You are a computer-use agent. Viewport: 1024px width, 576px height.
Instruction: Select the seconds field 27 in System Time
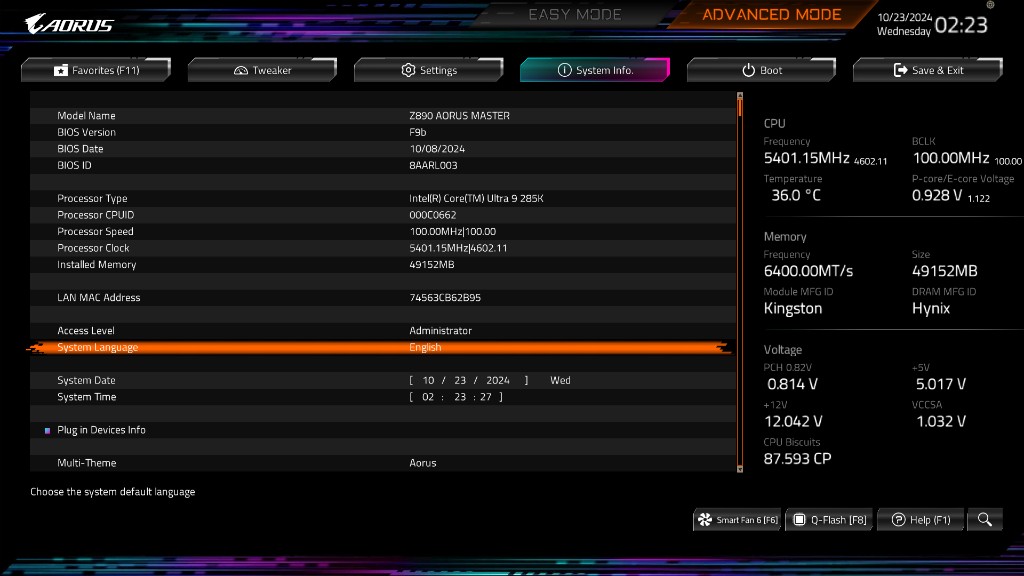[486, 397]
